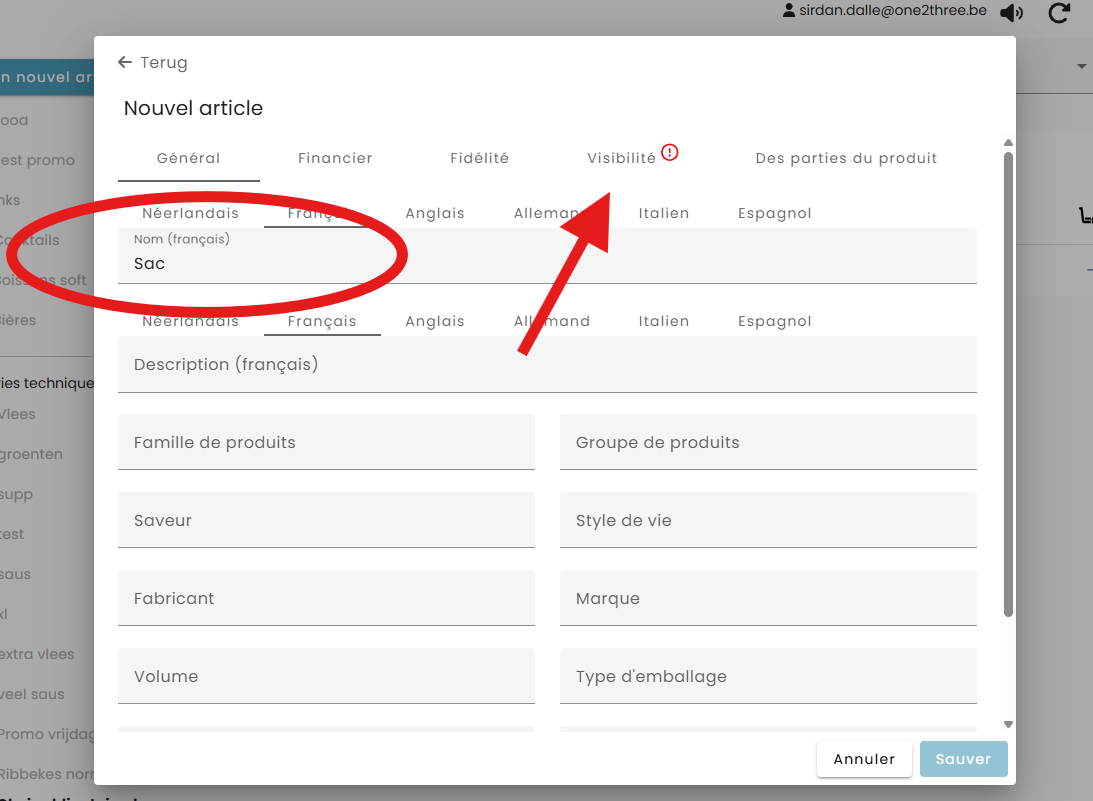This screenshot has height=801, width=1093.
Task: Click the scroll-up arrow of the dialog scrollbar
Action: click(x=1008, y=143)
